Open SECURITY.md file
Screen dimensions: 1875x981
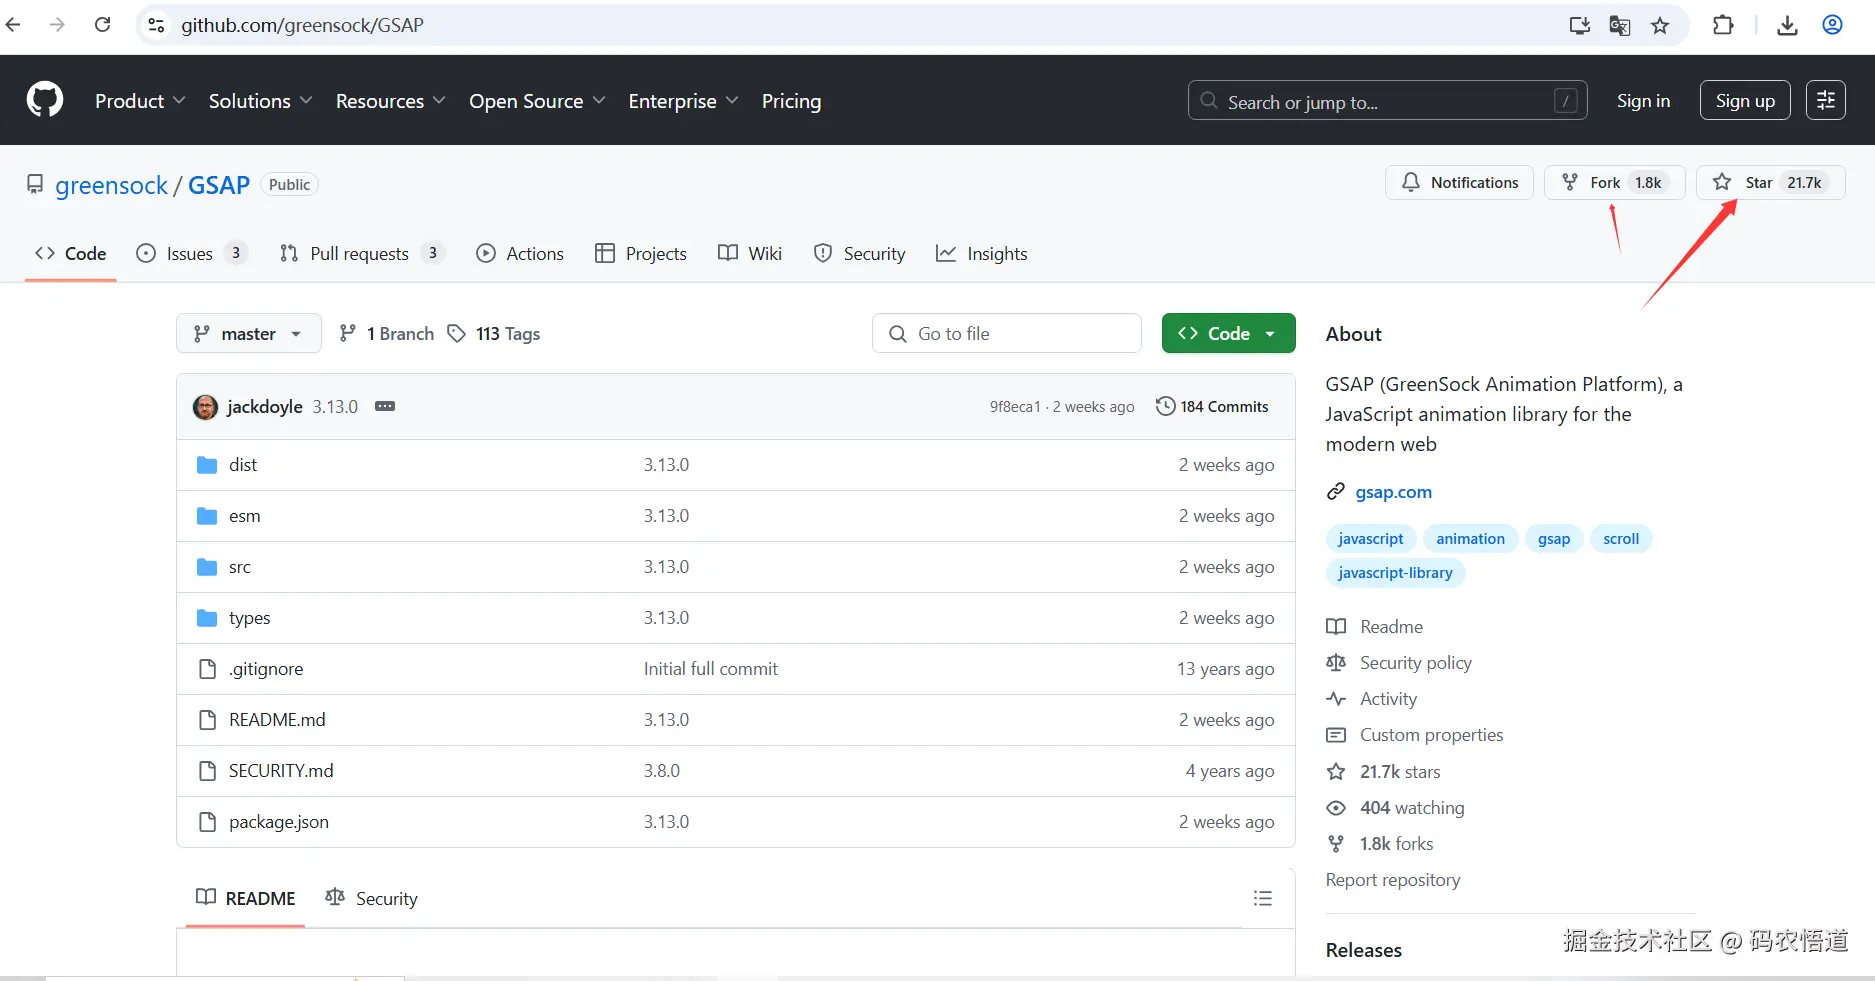pyautogui.click(x=281, y=771)
